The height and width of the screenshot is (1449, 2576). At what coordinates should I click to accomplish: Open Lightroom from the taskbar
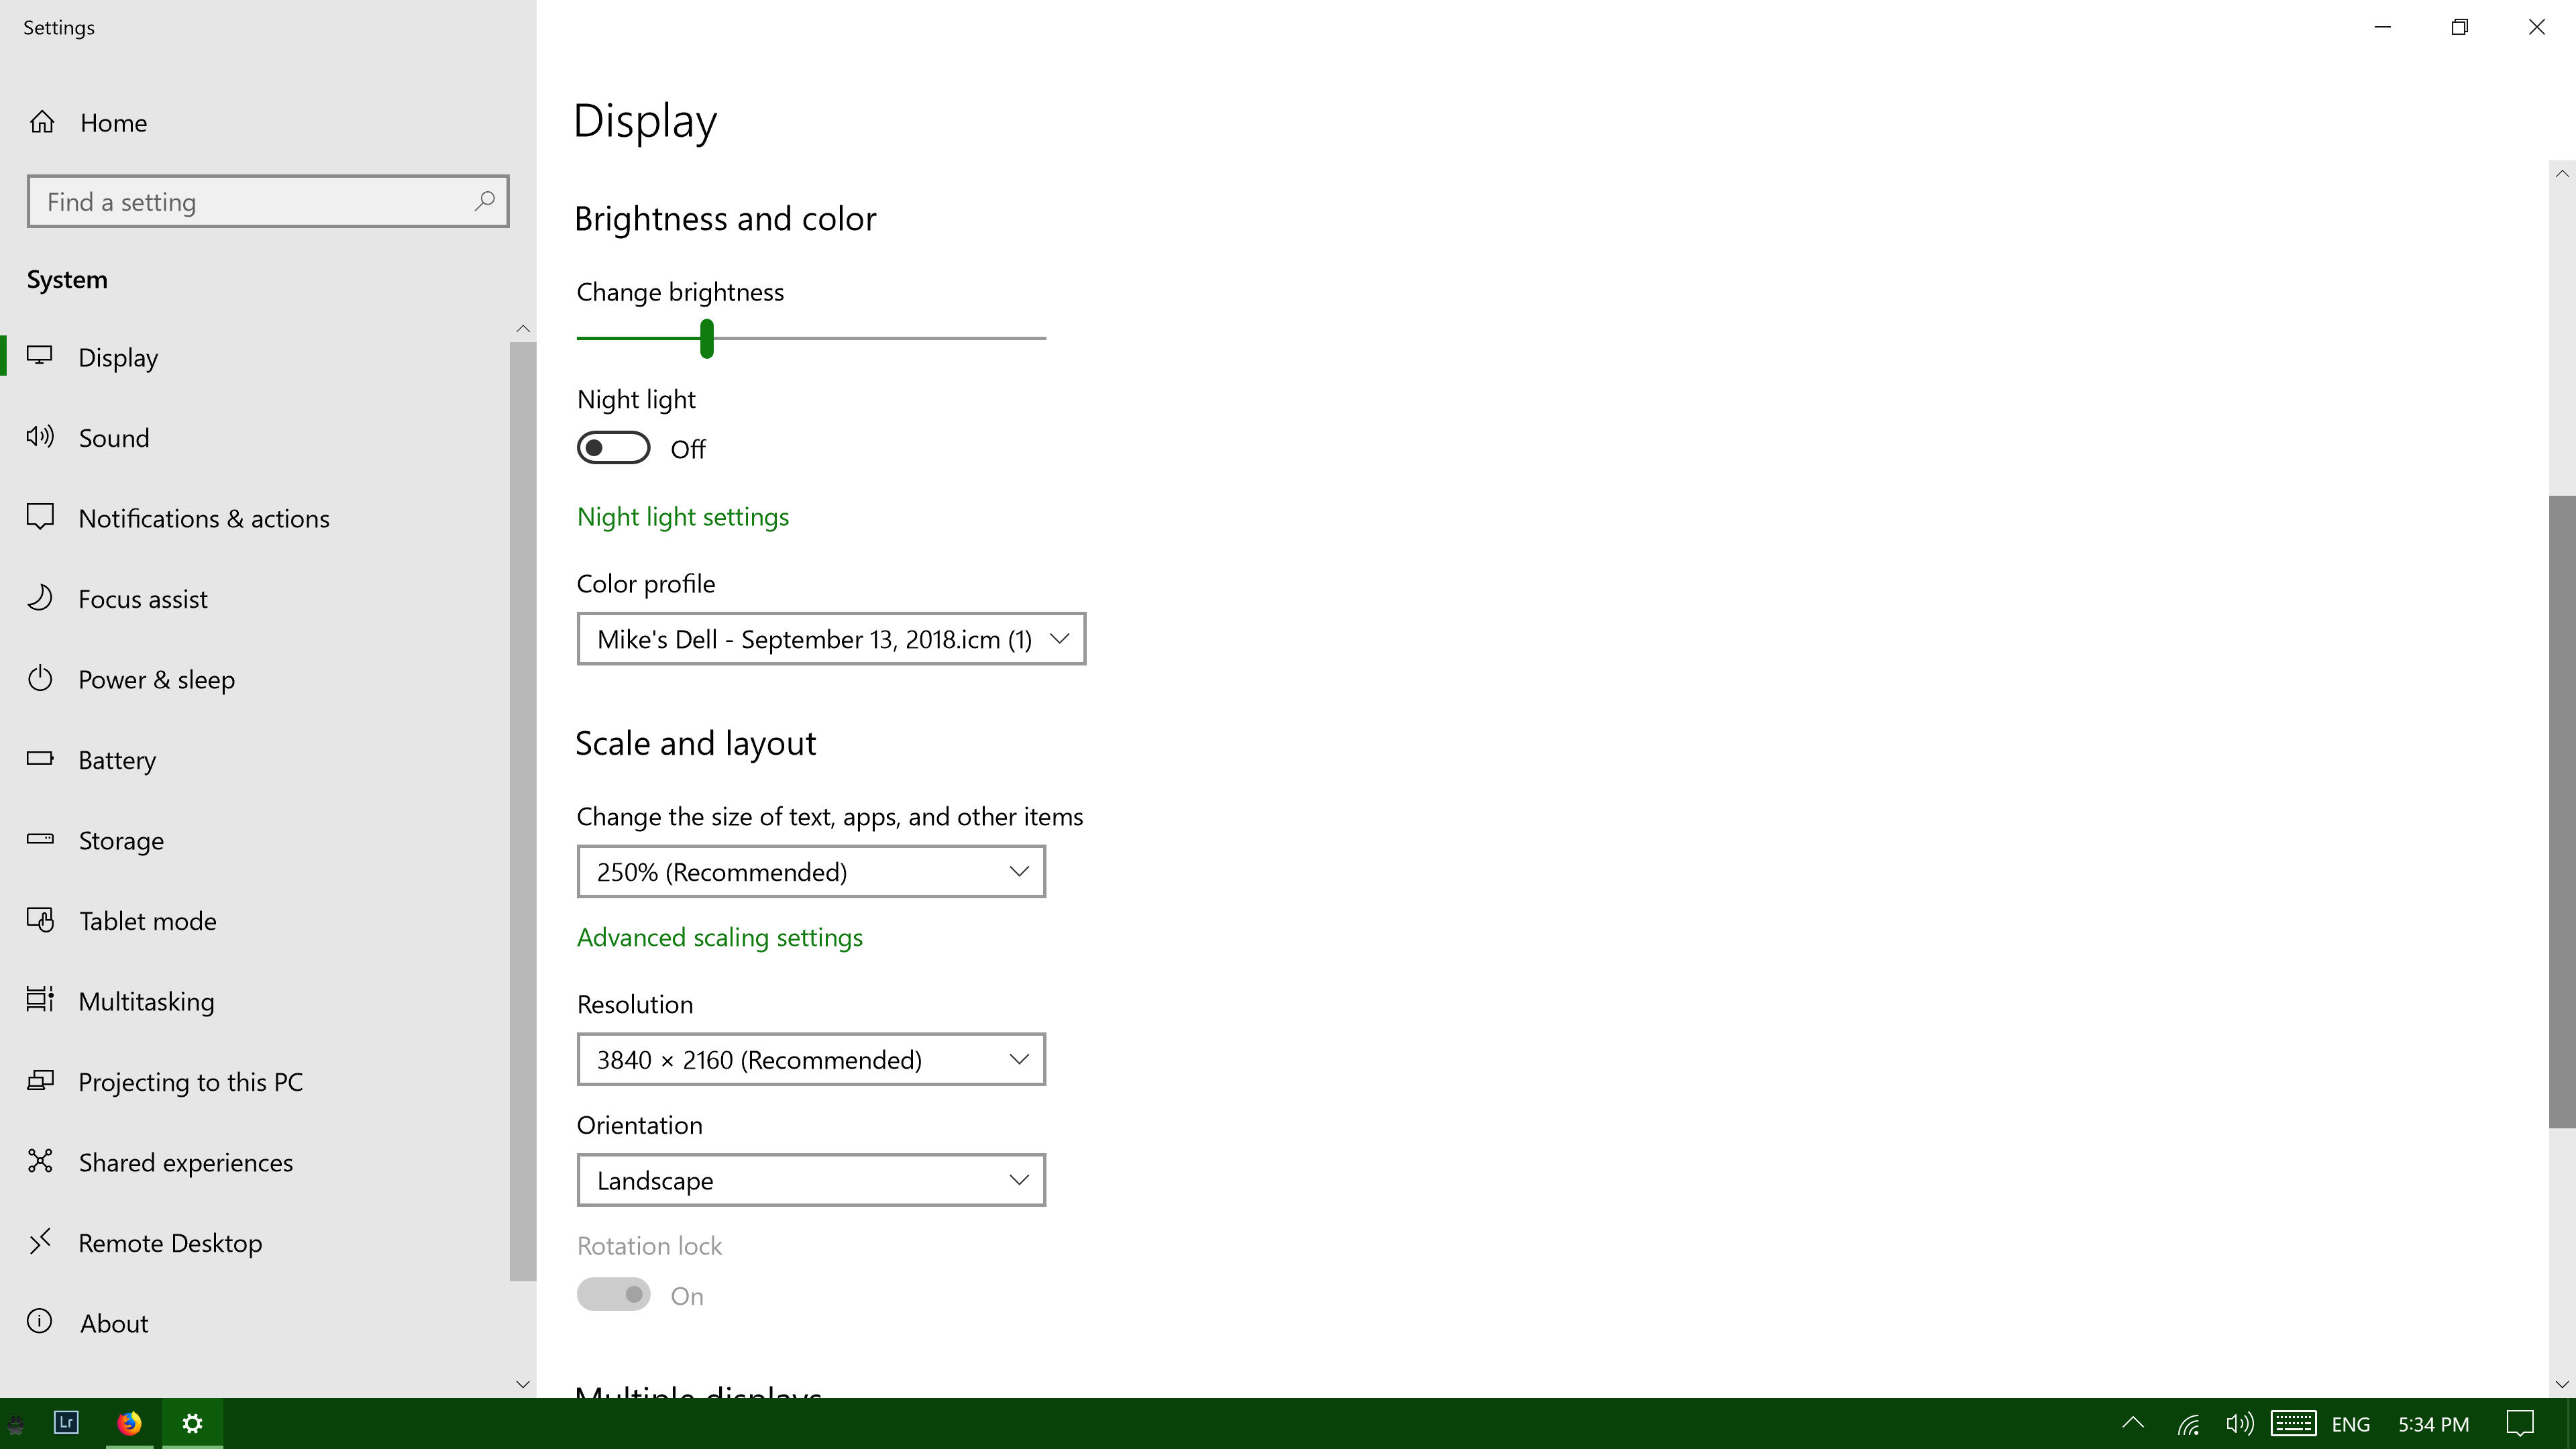66,1423
